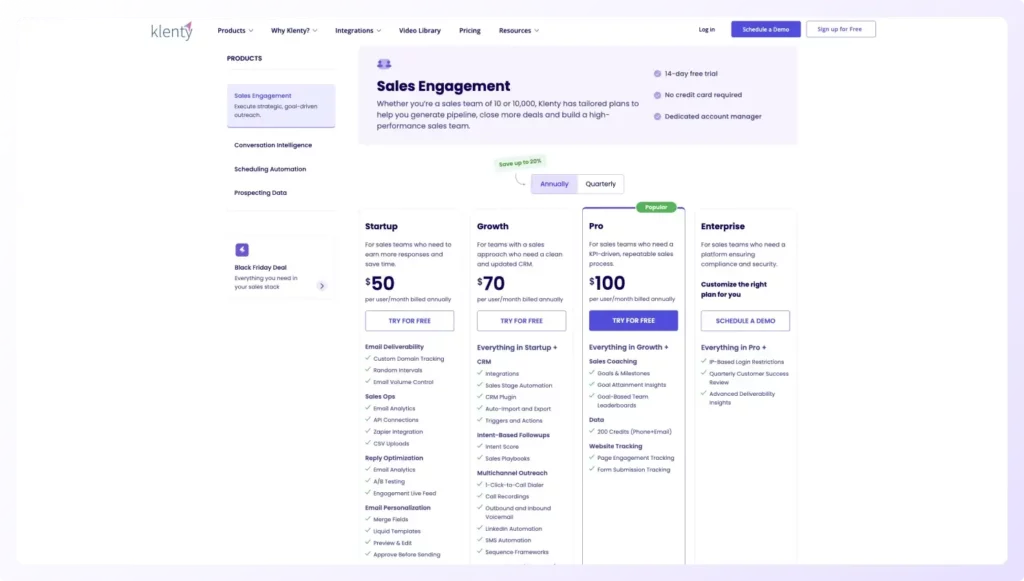The height and width of the screenshot is (581, 1024).
Task: Click the $70 Growth price
Action: pos(491,283)
